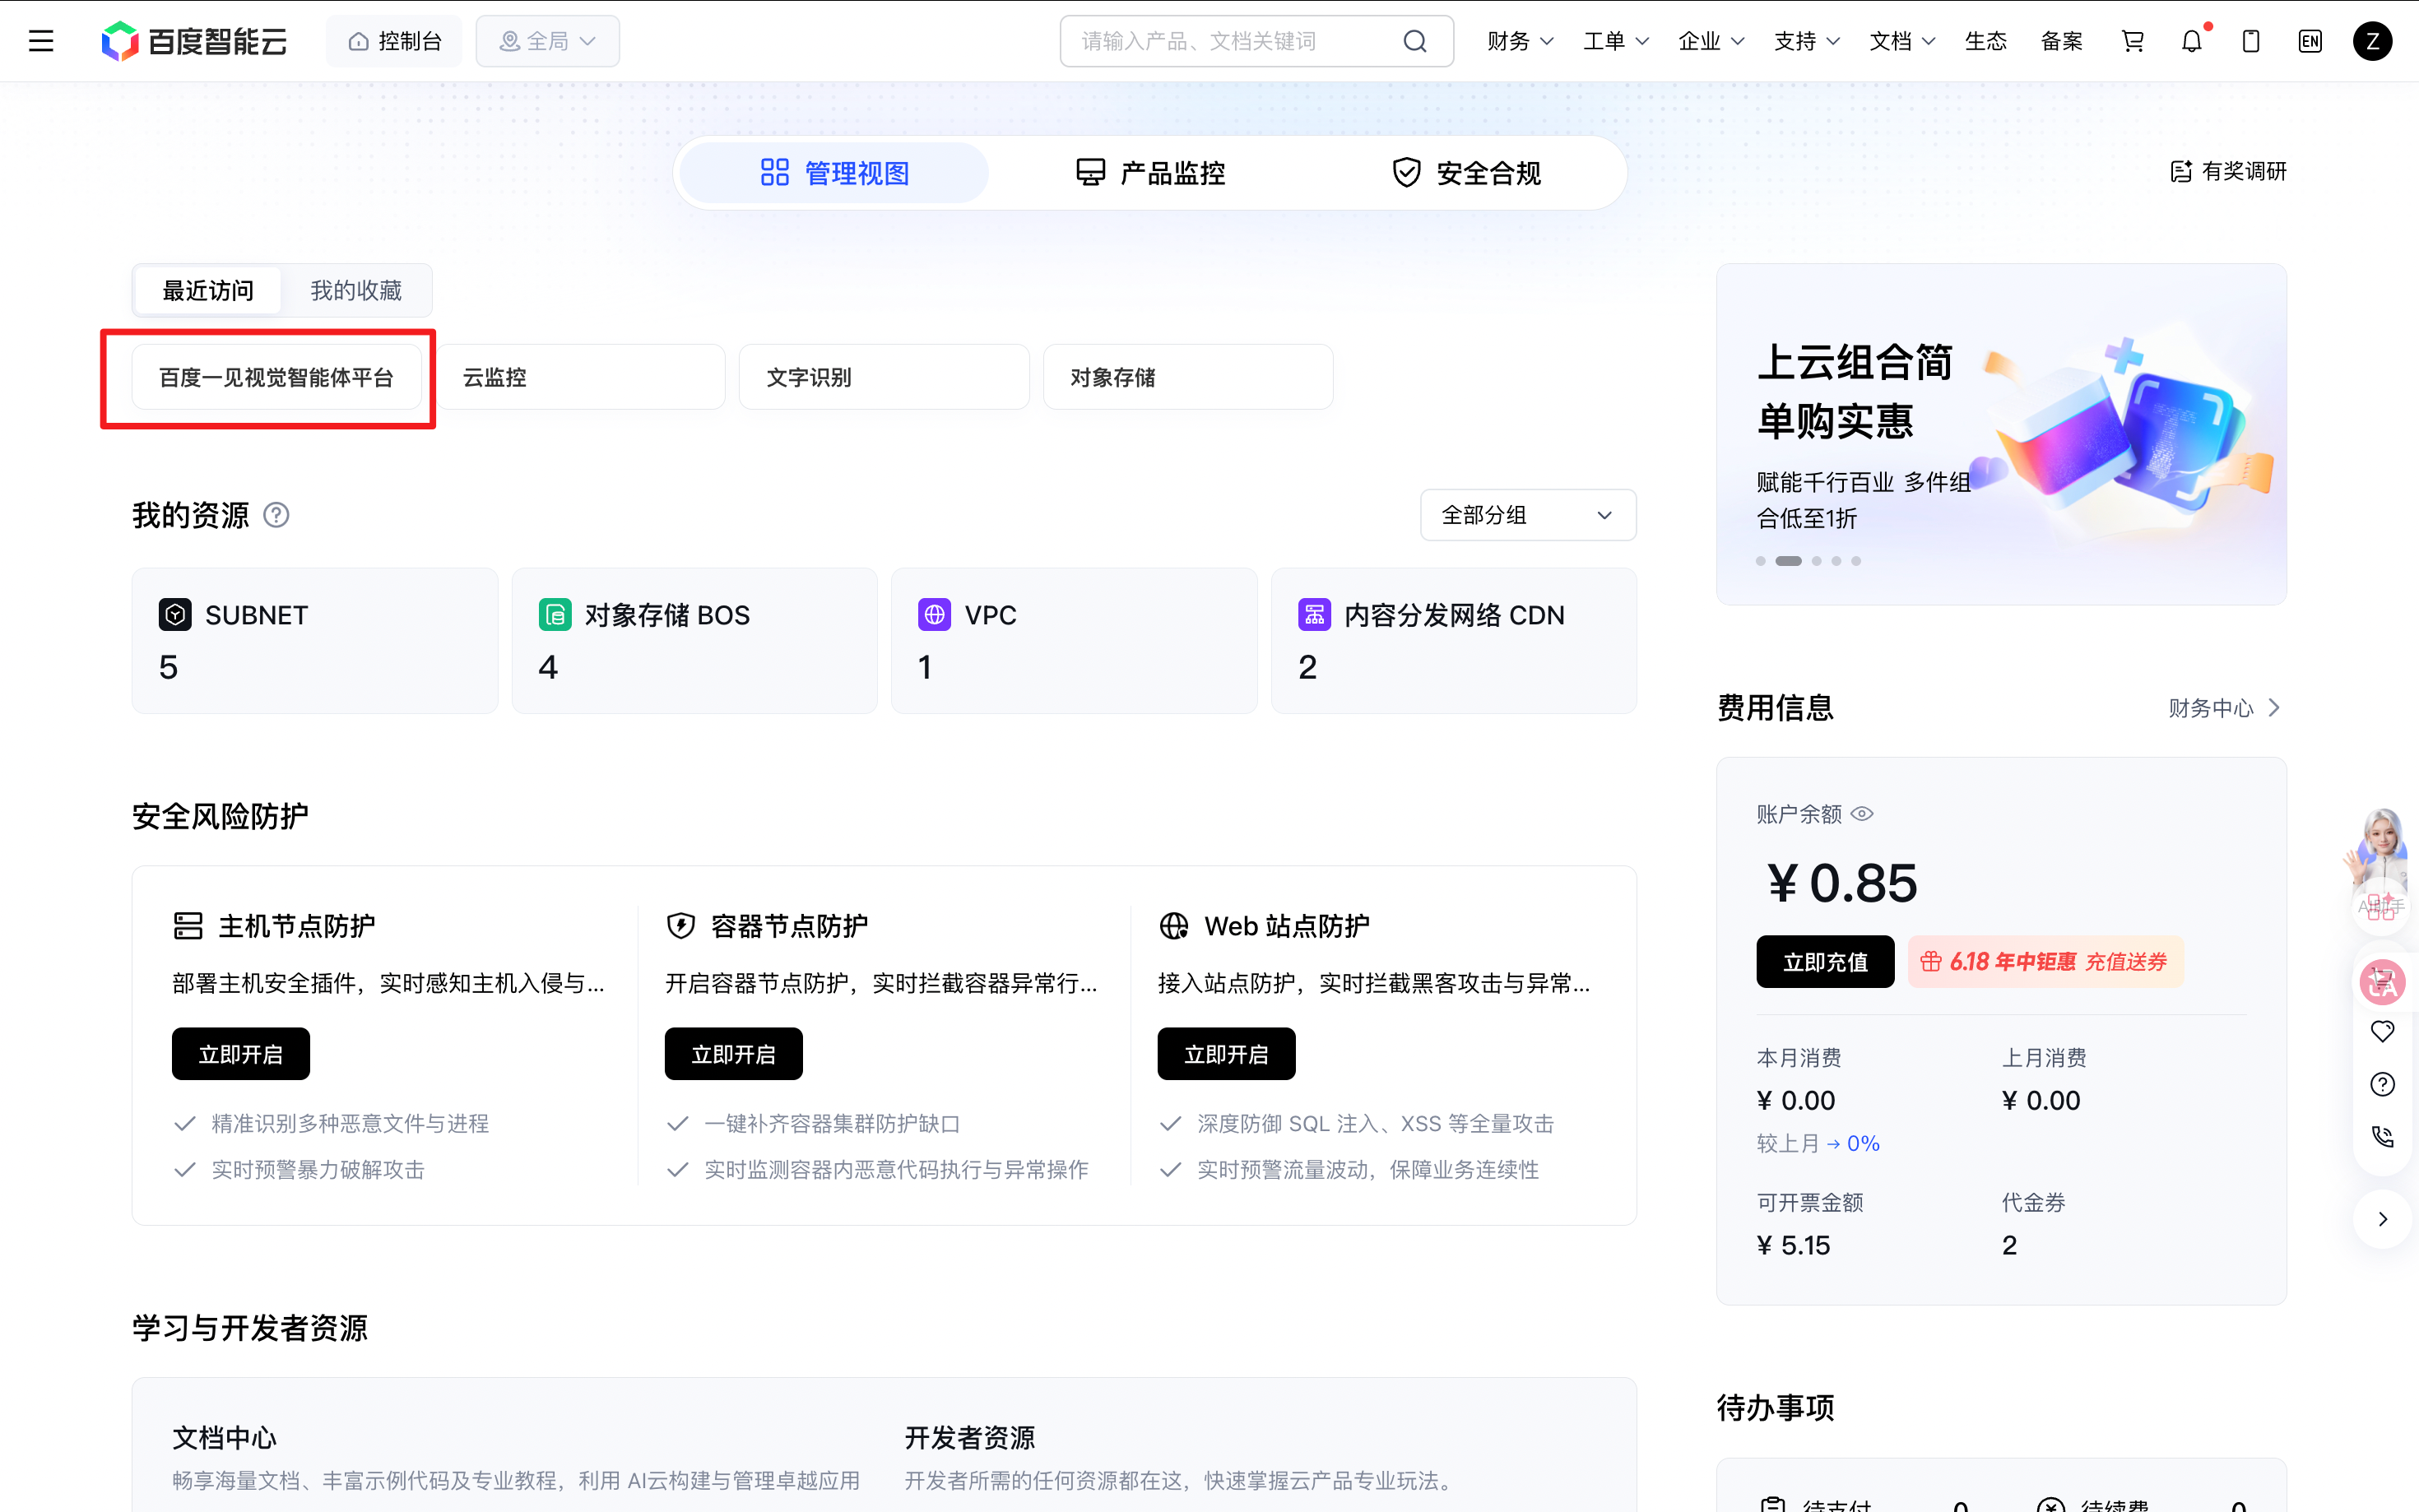Open 百度一见视觉智能体平台 shortcut
The image size is (2419, 1512).
pos(277,377)
